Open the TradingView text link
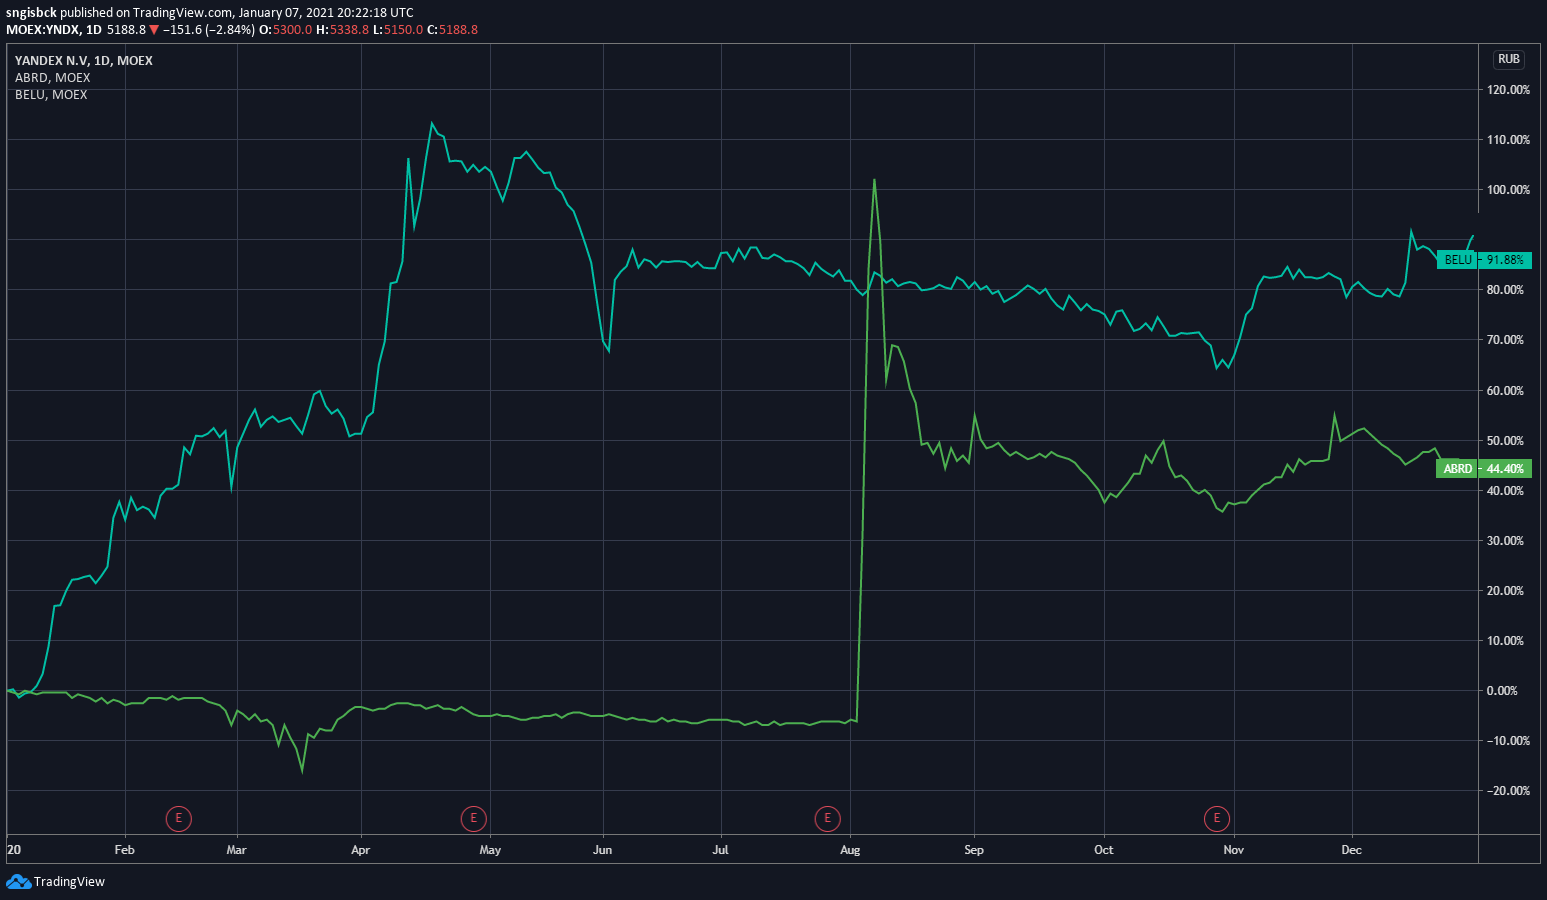 coord(69,882)
